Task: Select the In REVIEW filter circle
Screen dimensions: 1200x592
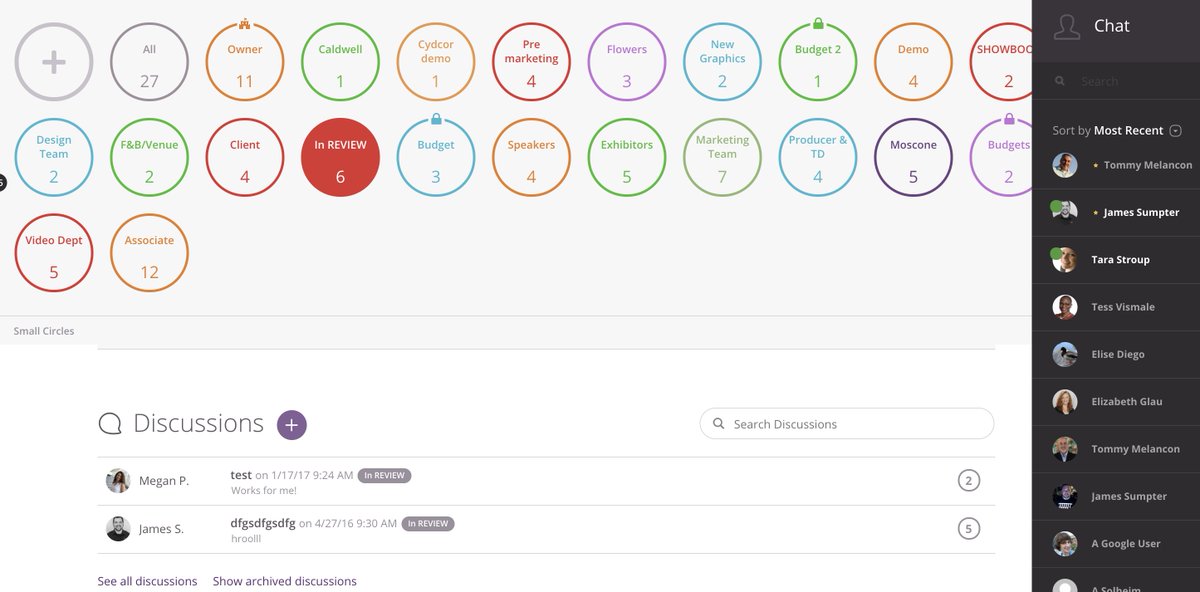Action: [x=340, y=156]
